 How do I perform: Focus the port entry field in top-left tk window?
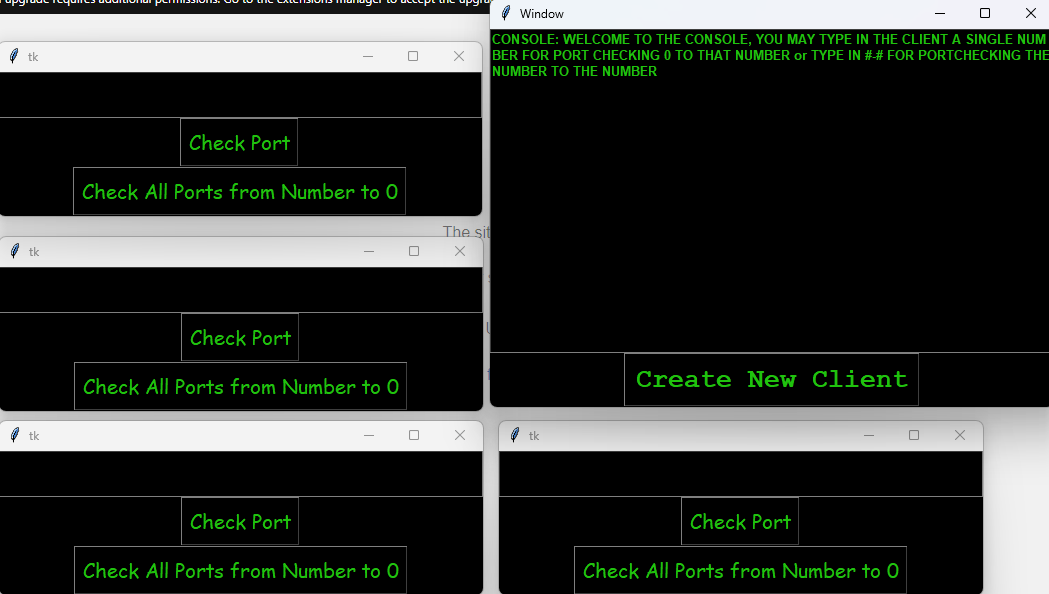tap(240, 95)
